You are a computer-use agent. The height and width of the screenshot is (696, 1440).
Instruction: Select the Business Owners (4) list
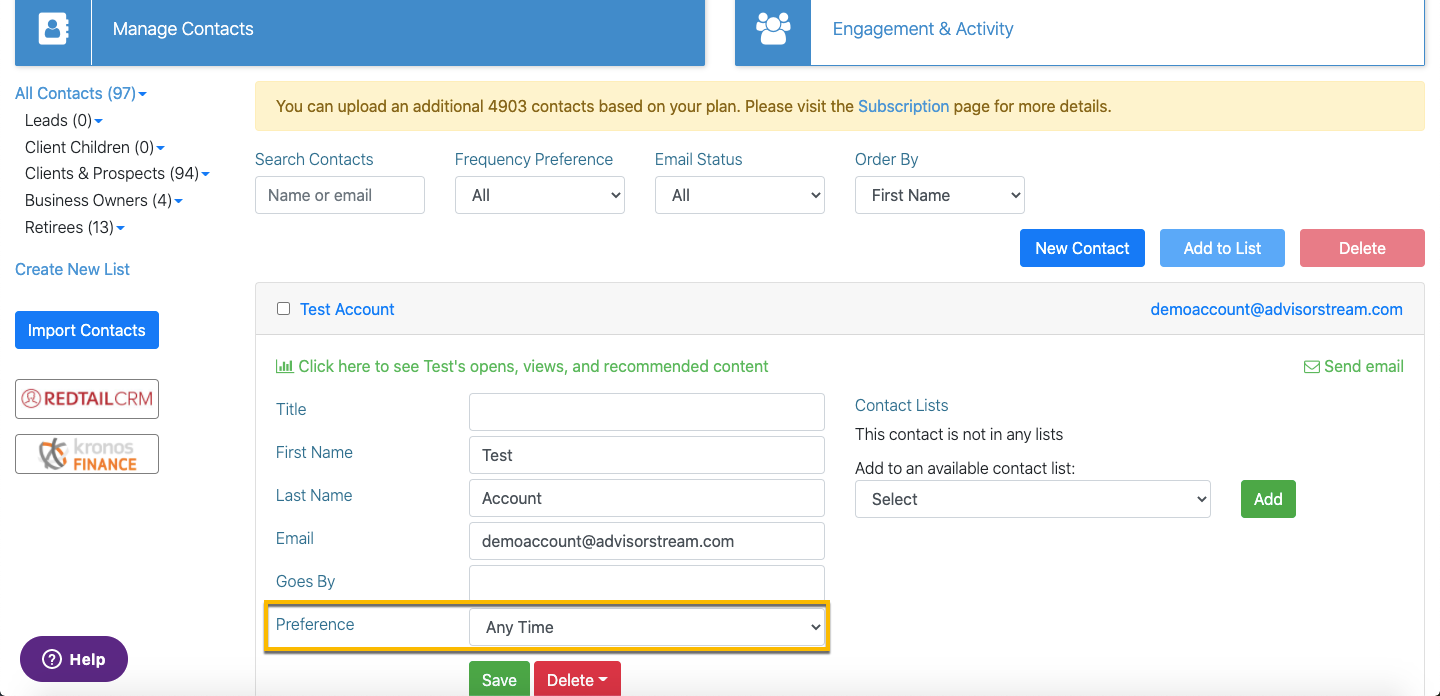click(98, 200)
